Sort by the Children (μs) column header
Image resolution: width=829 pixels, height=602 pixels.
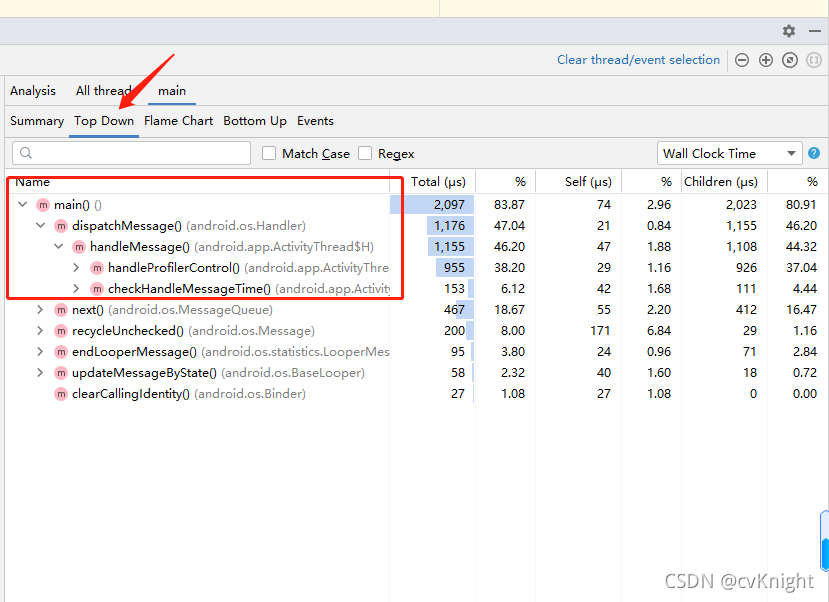coord(721,182)
